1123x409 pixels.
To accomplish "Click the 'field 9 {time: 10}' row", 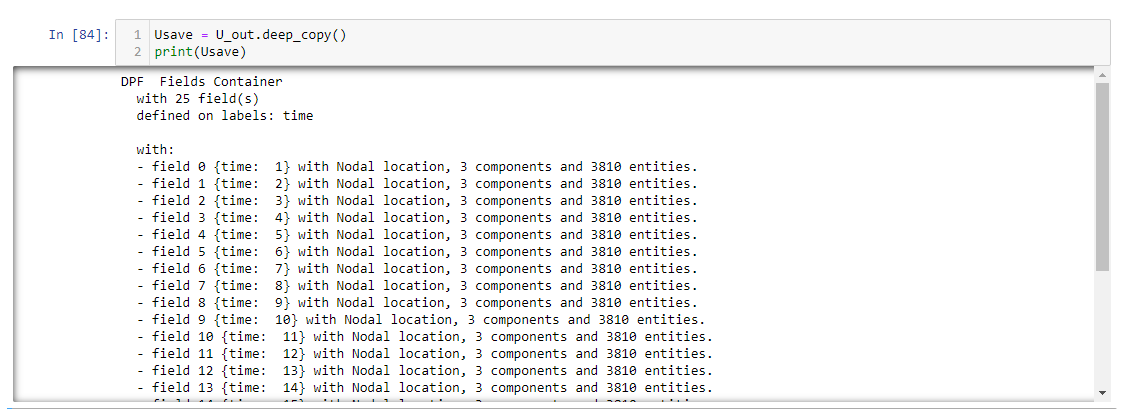I will point(420,319).
